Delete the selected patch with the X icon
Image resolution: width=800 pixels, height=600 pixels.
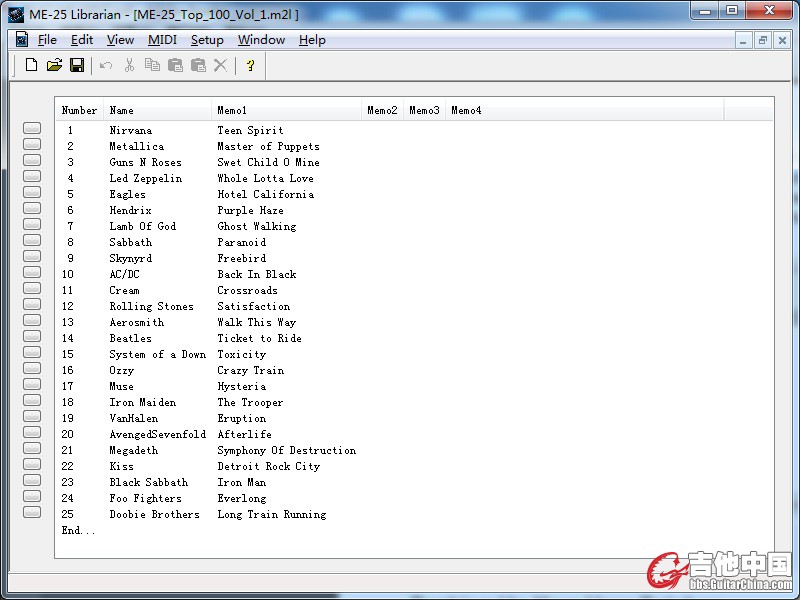[x=220, y=65]
